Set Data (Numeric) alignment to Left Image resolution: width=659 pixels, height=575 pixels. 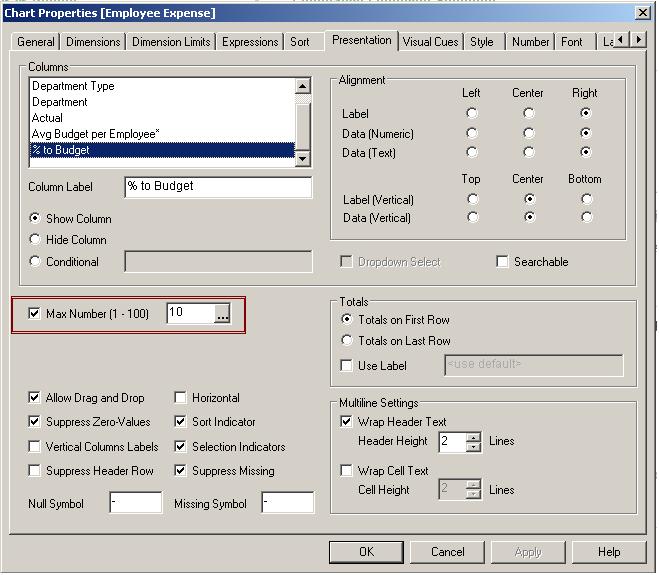(472, 133)
